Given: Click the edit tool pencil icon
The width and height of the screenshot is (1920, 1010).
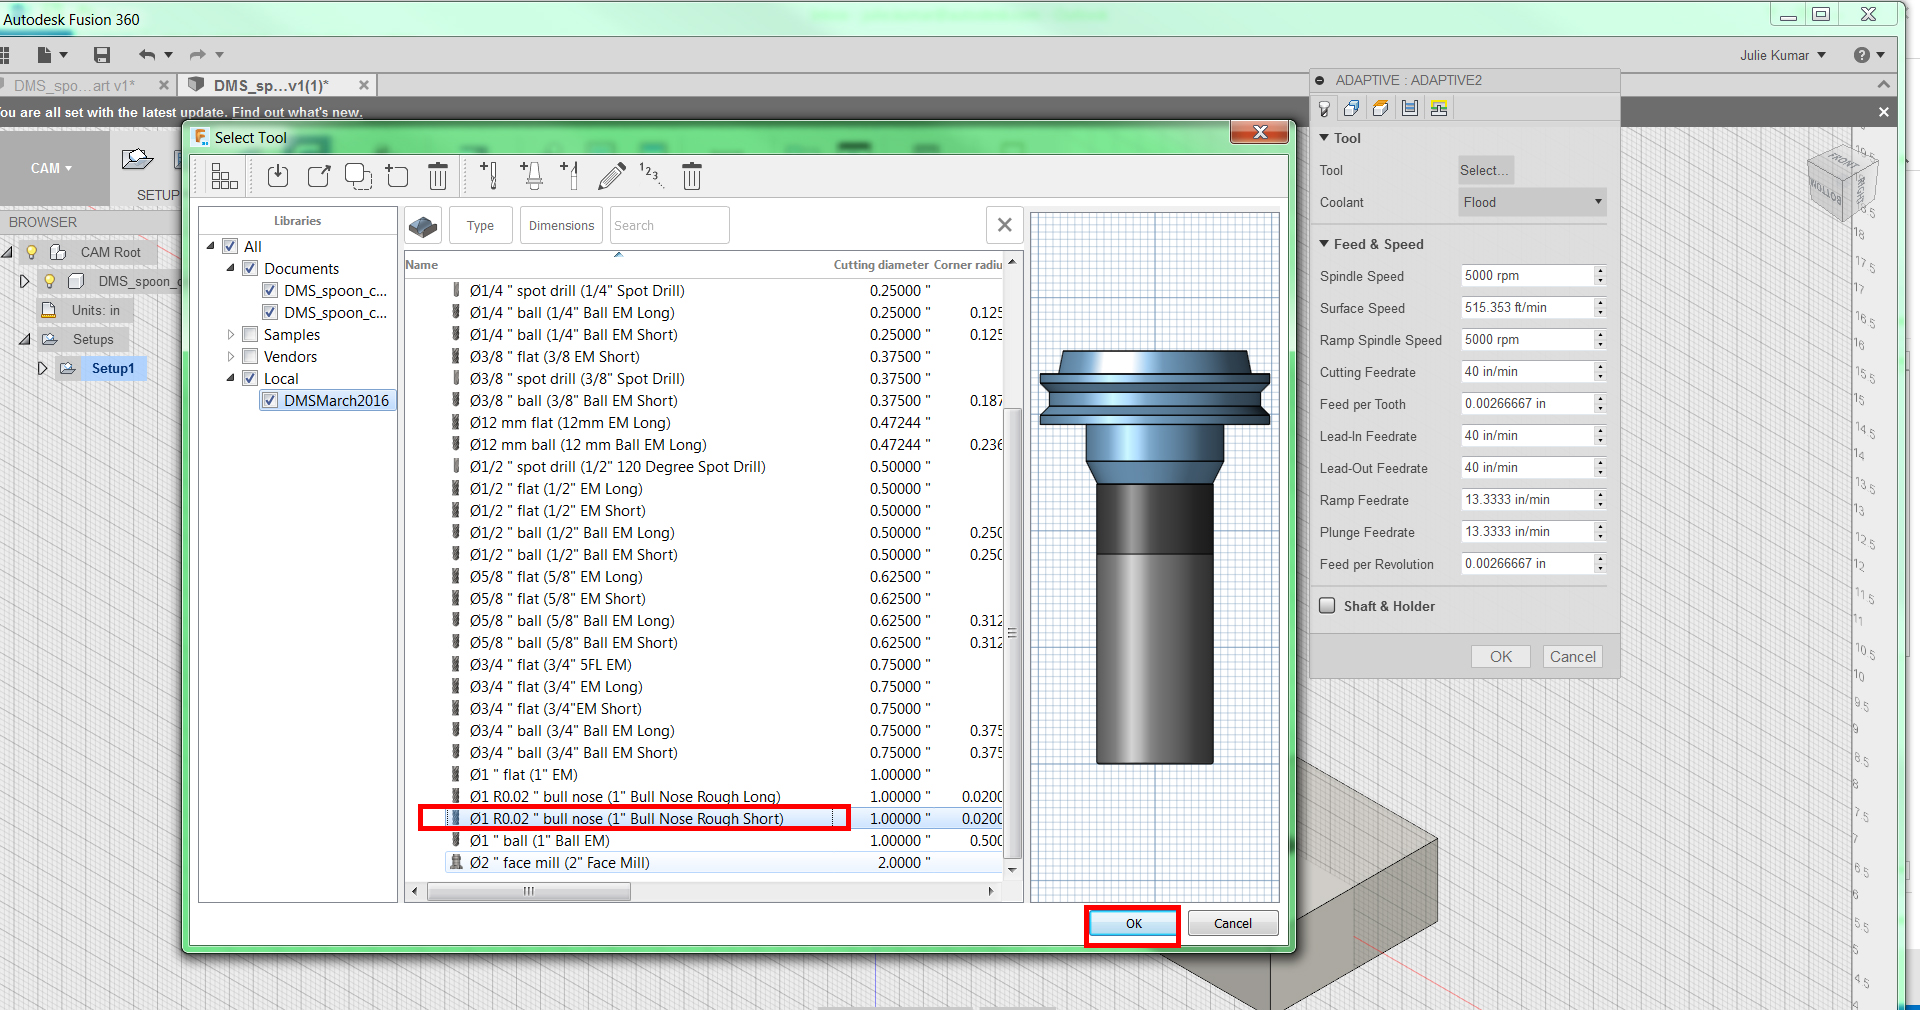Looking at the screenshot, I should 611,177.
